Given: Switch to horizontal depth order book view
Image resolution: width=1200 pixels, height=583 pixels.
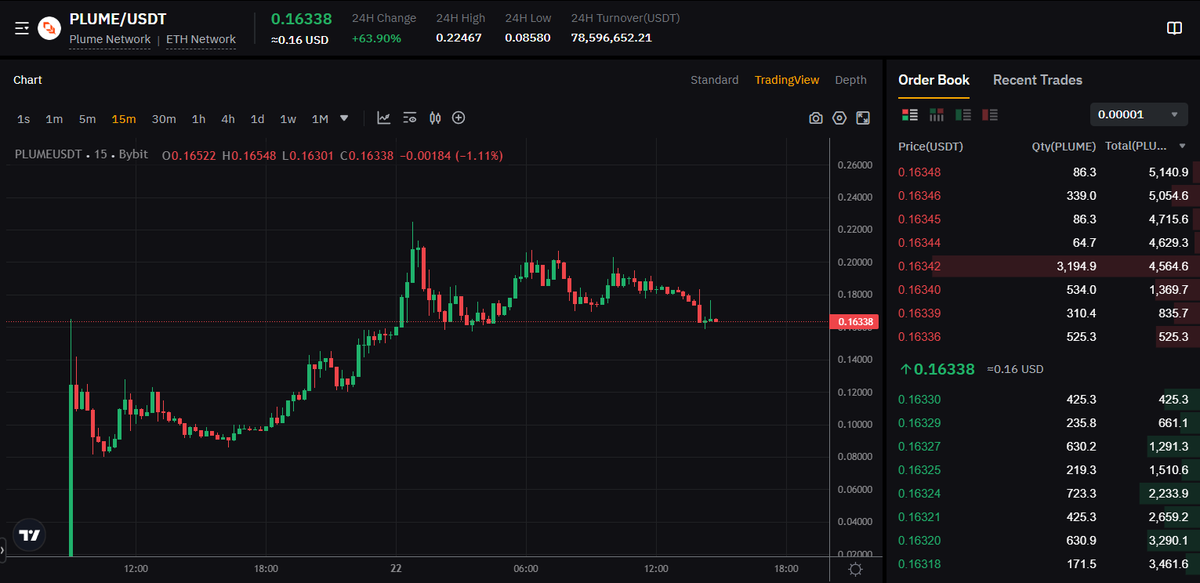Looking at the screenshot, I should [x=937, y=115].
